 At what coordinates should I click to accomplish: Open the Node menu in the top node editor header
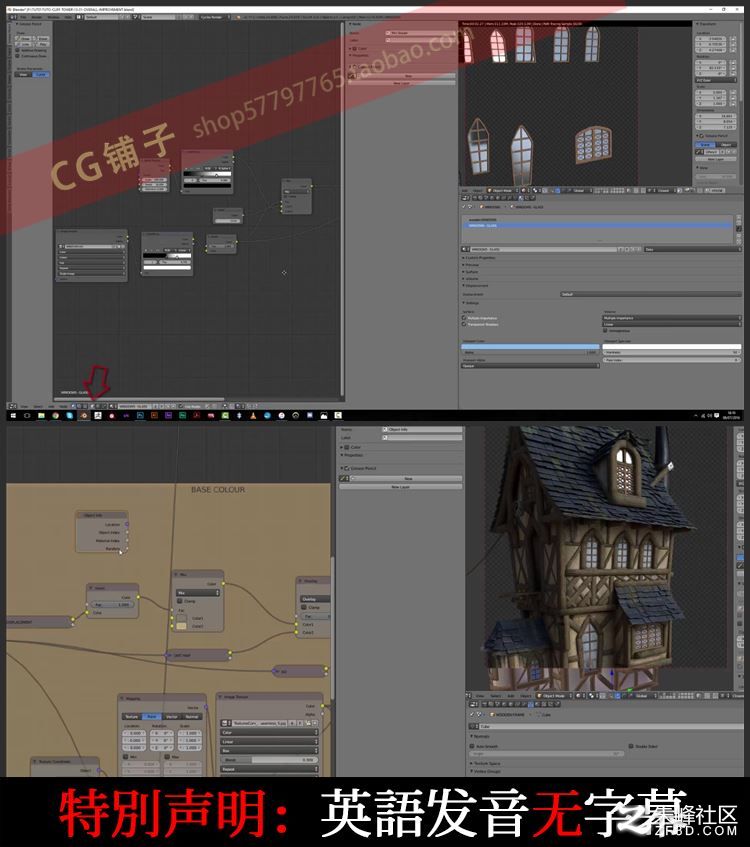[x=63, y=406]
